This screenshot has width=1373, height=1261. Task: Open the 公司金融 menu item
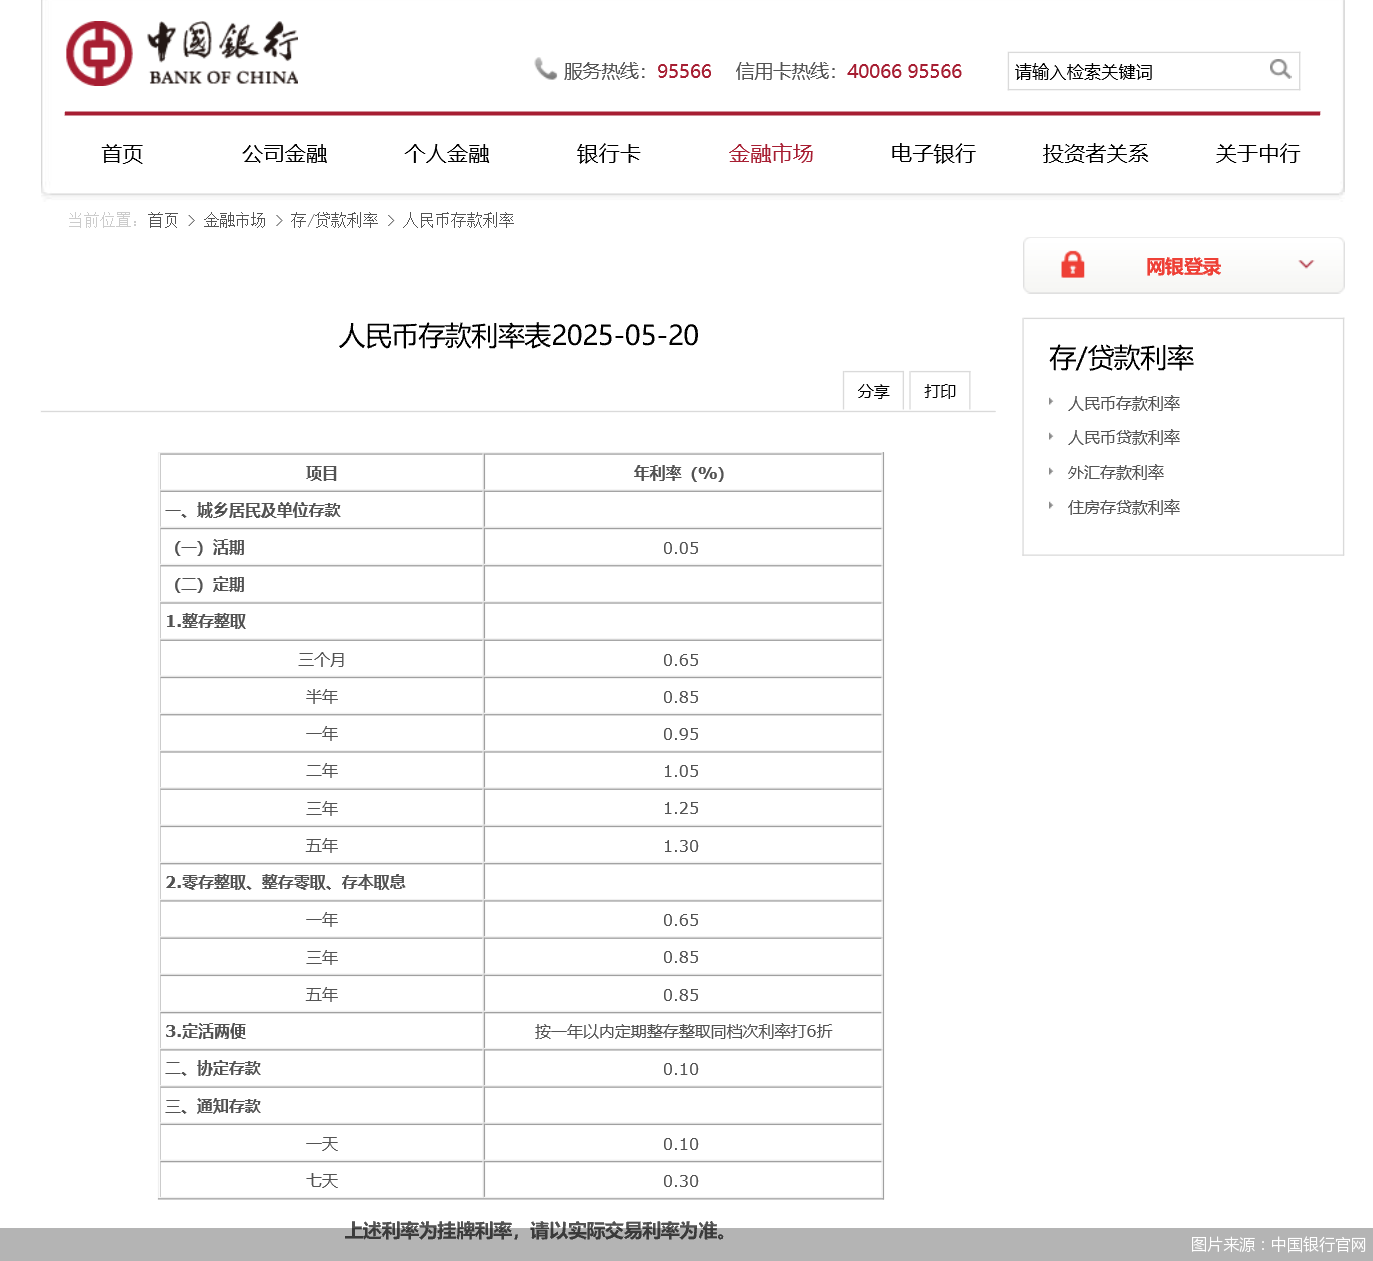pyautogui.click(x=285, y=154)
